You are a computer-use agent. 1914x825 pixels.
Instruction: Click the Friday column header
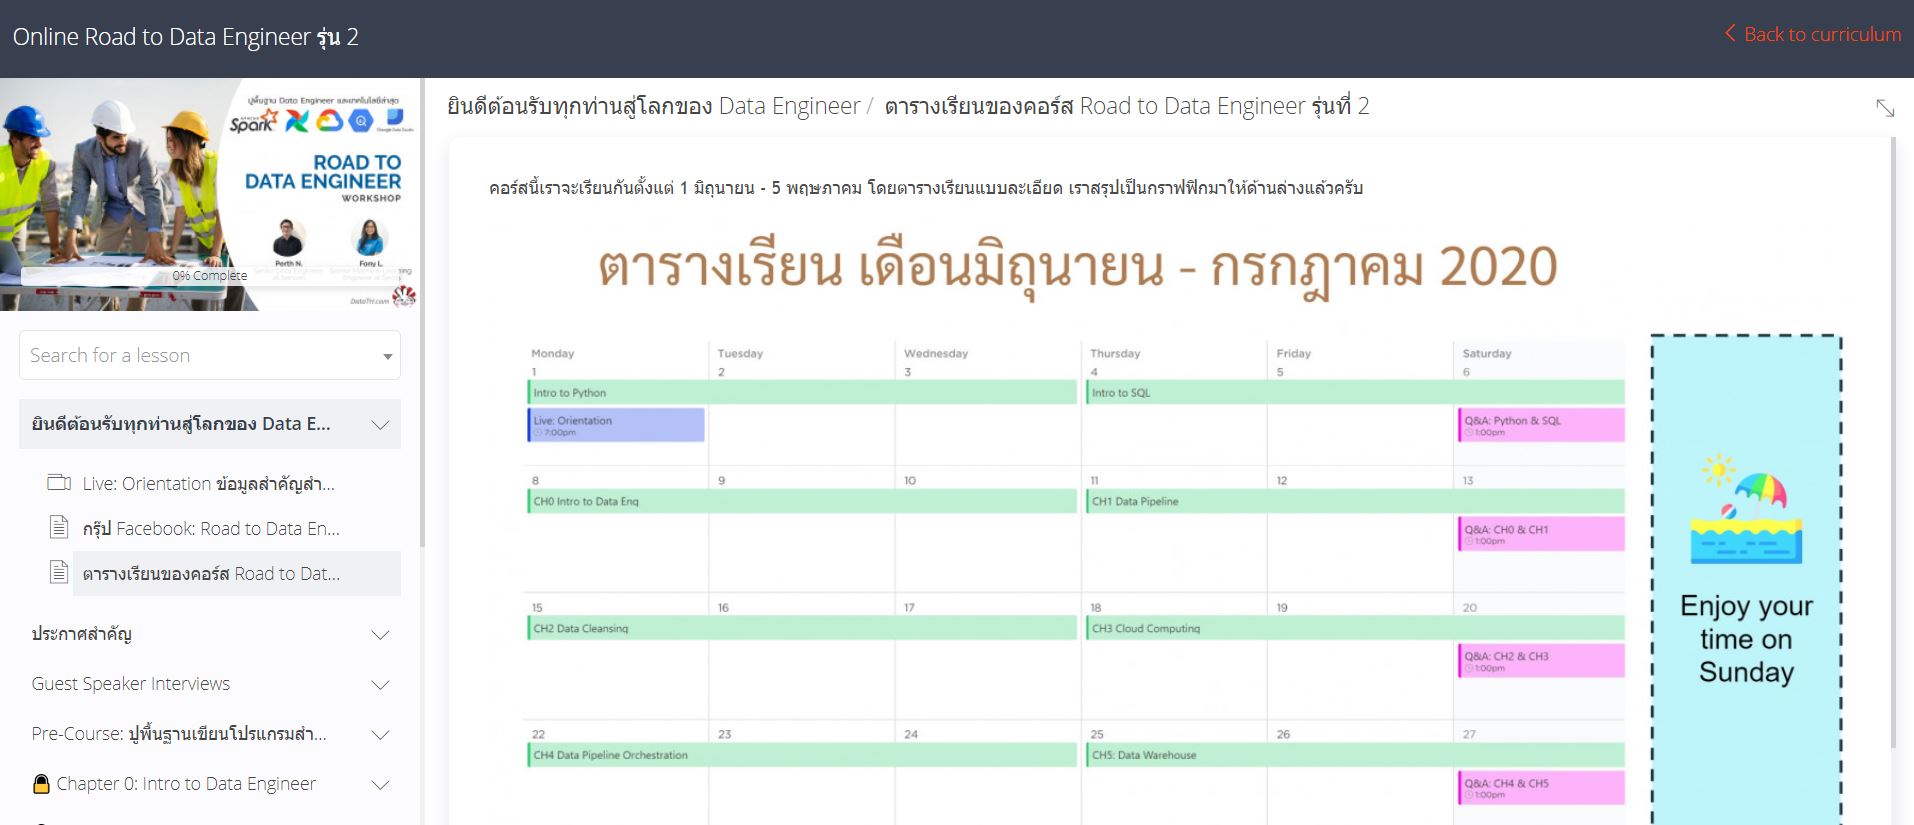coord(1293,353)
